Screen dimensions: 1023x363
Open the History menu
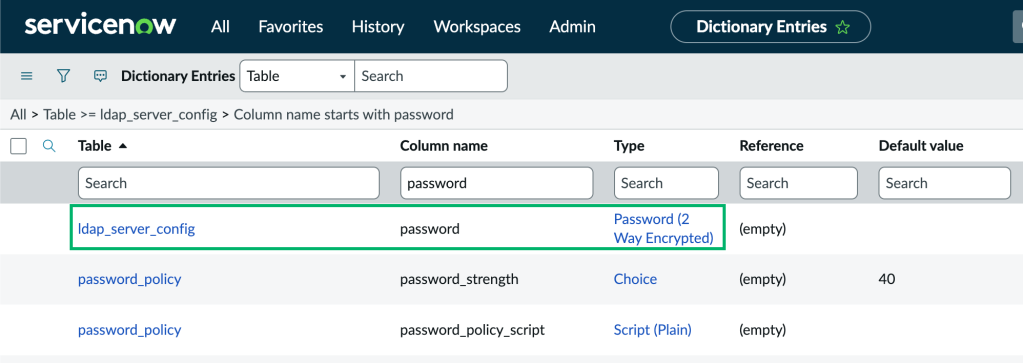pos(378,27)
